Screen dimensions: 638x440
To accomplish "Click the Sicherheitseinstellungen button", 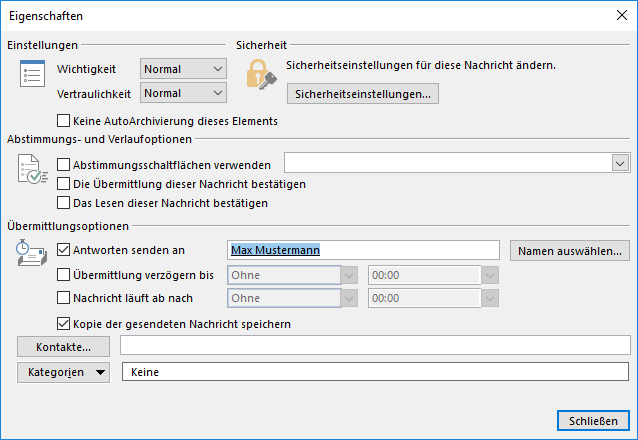I will pyautogui.click(x=363, y=94).
